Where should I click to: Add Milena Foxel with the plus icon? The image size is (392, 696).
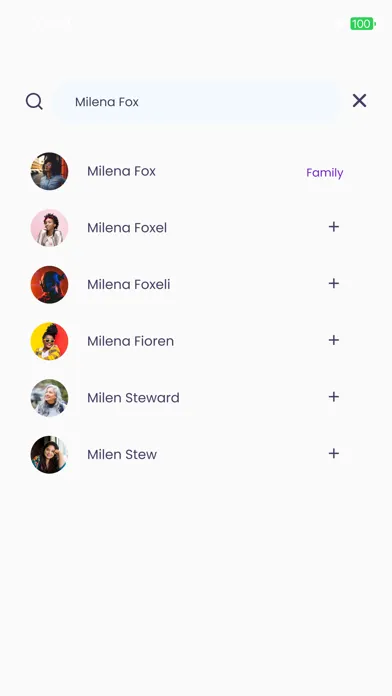coord(333,227)
